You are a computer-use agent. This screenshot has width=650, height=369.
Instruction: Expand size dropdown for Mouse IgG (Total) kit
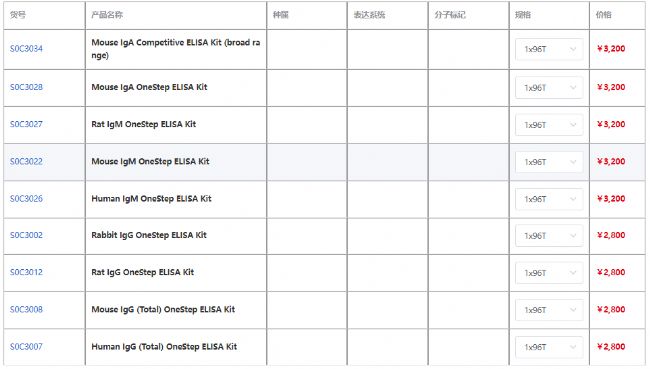point(549,310)
